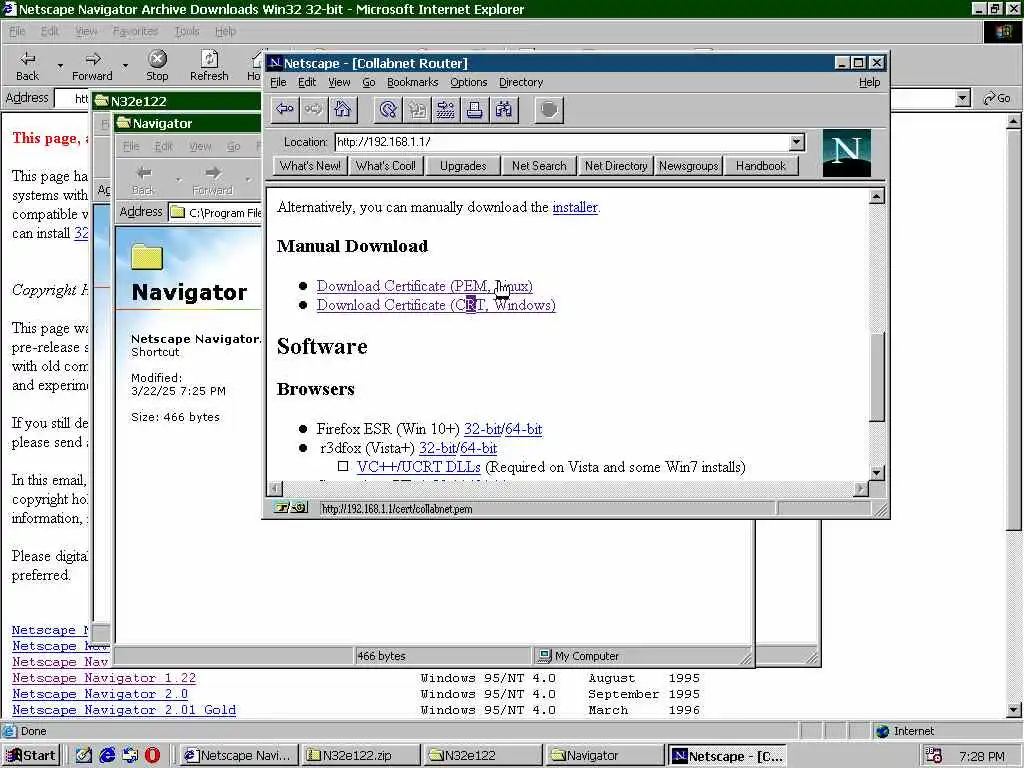This screenshot has height=768, width=1024.
Task: Click Netscape's Stop traffic-light icon
Action: tap(549, 110)
